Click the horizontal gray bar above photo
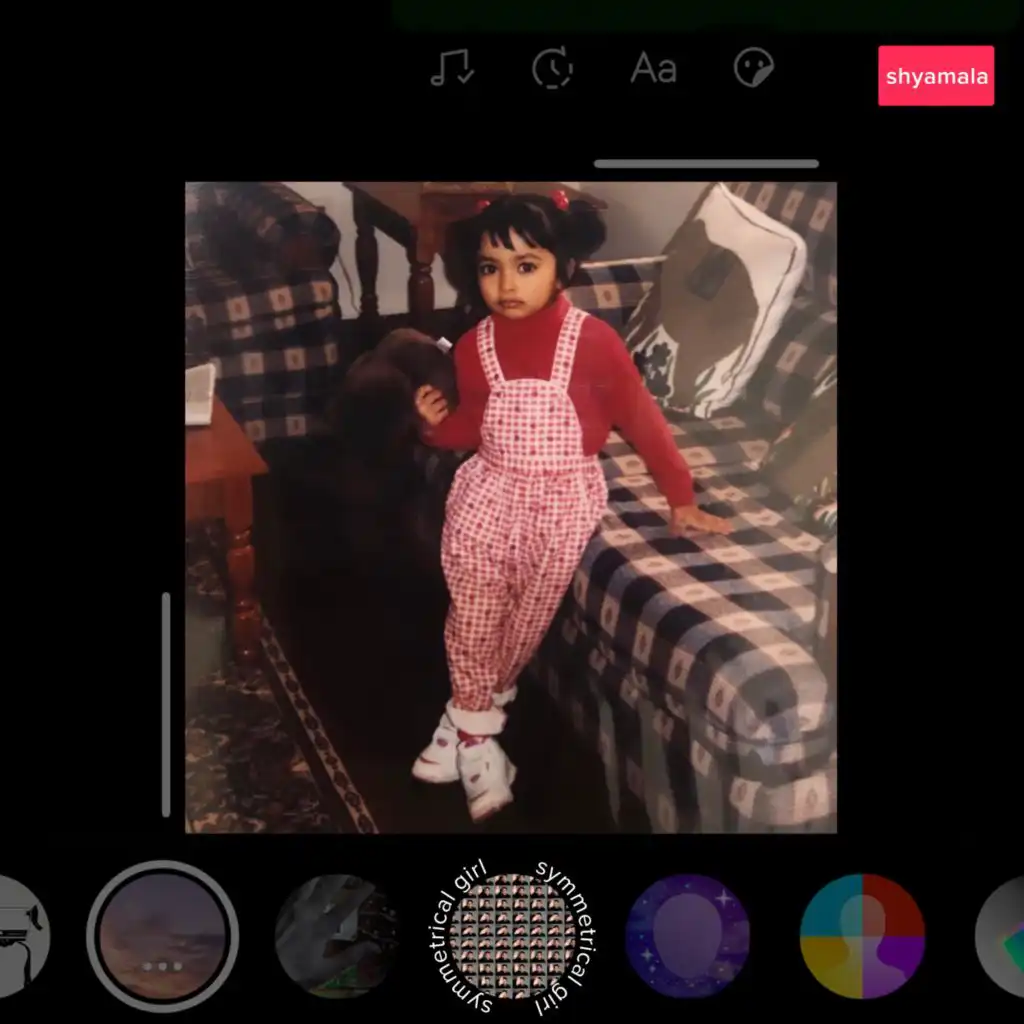 pos(706,164)
